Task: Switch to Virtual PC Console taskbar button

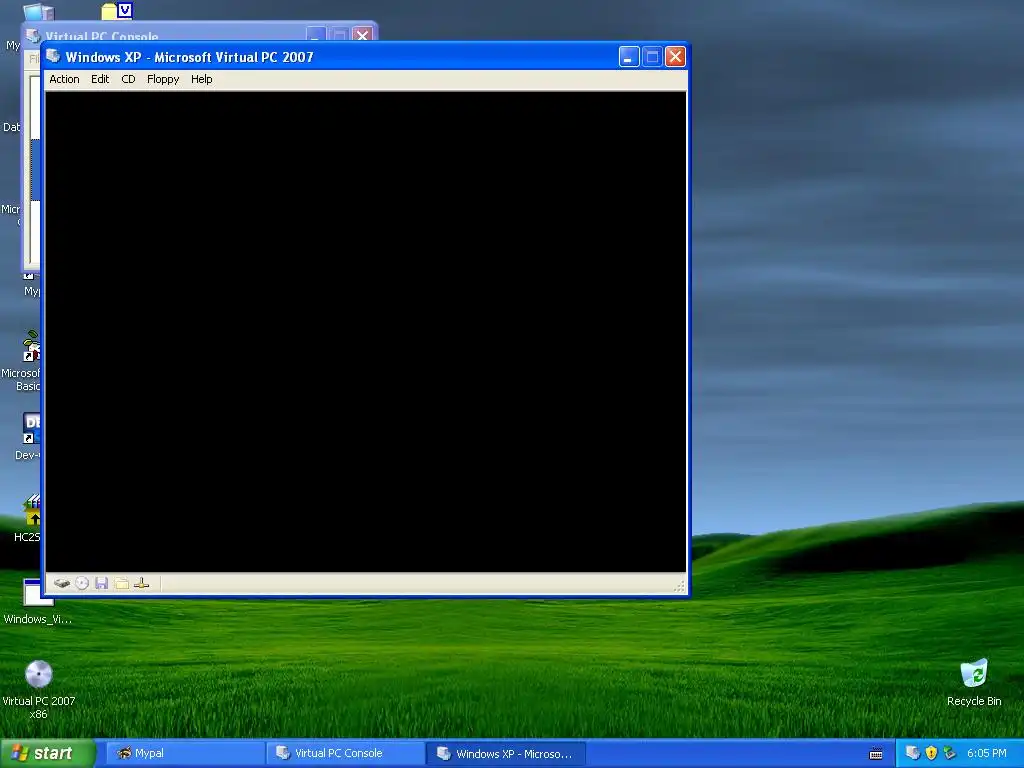Action: coord(345,754)
